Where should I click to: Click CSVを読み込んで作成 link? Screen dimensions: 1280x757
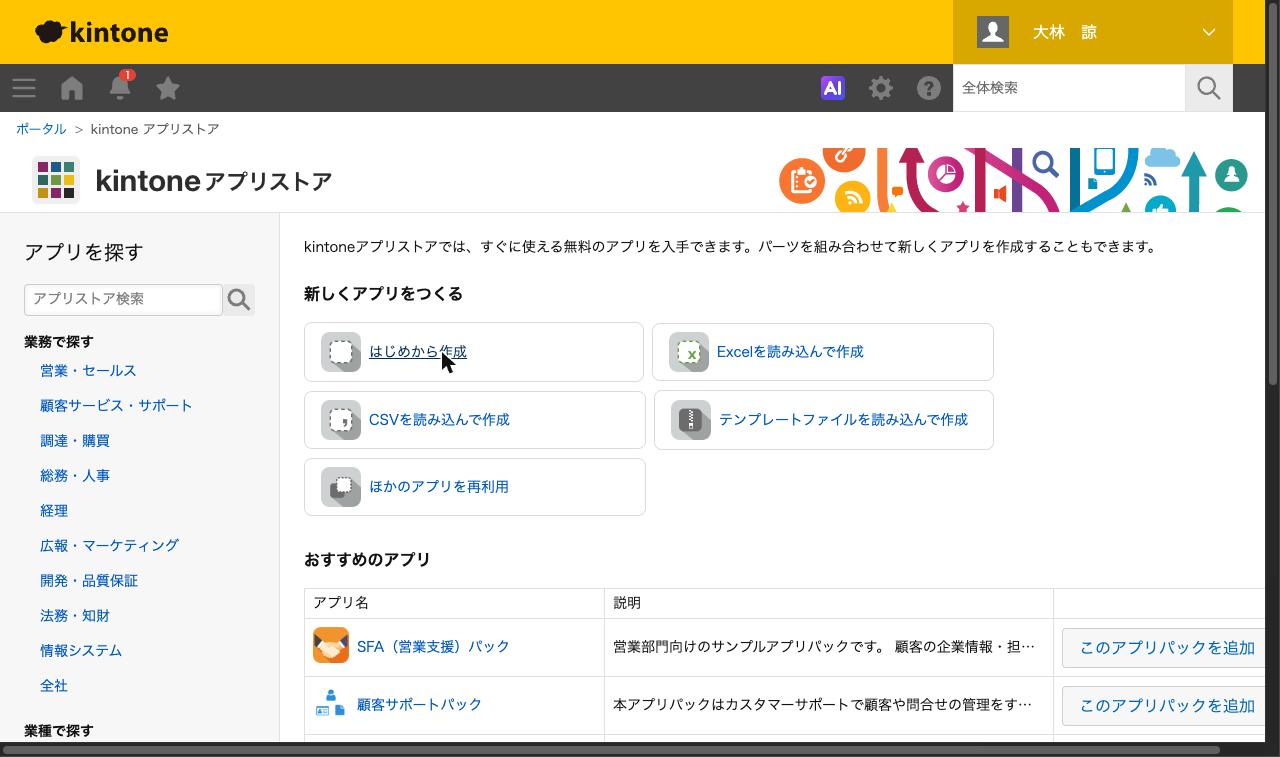439,420
